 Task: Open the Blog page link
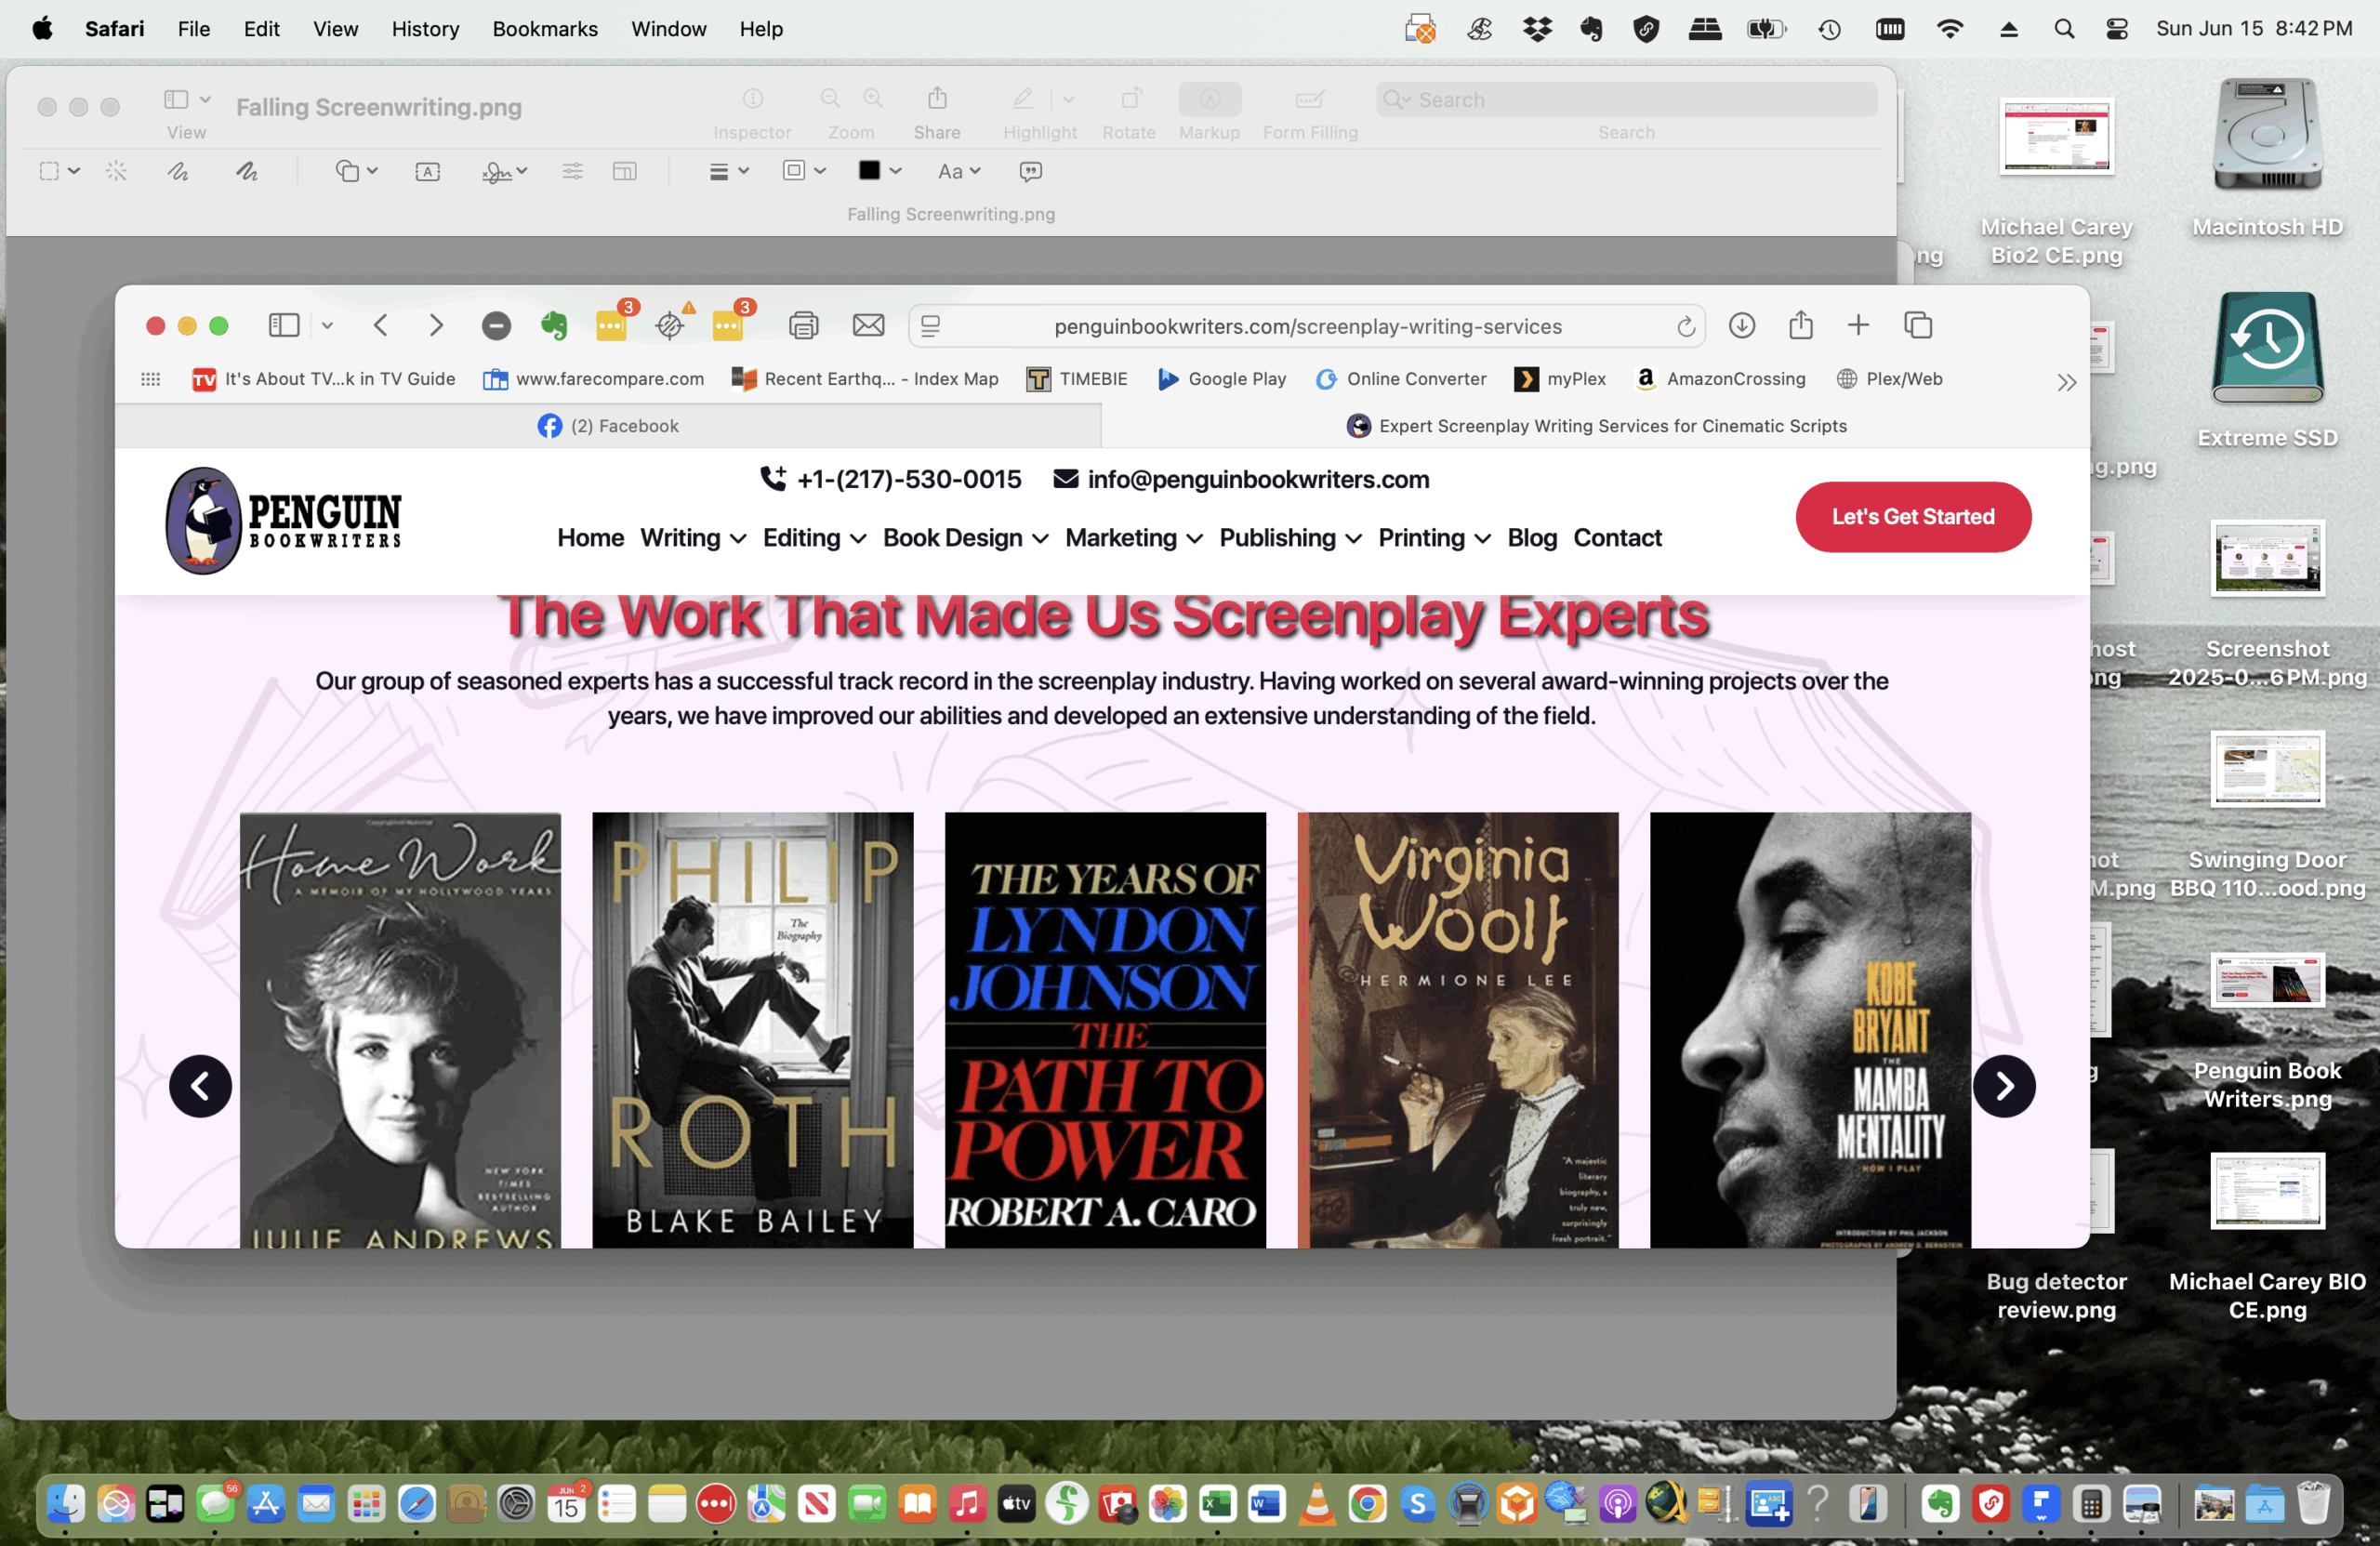[1532, 538]
